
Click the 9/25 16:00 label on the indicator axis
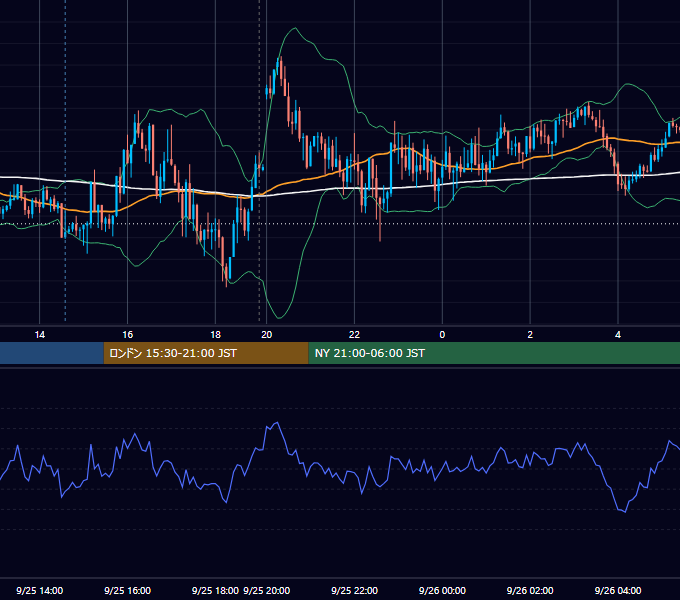(128, 590)
